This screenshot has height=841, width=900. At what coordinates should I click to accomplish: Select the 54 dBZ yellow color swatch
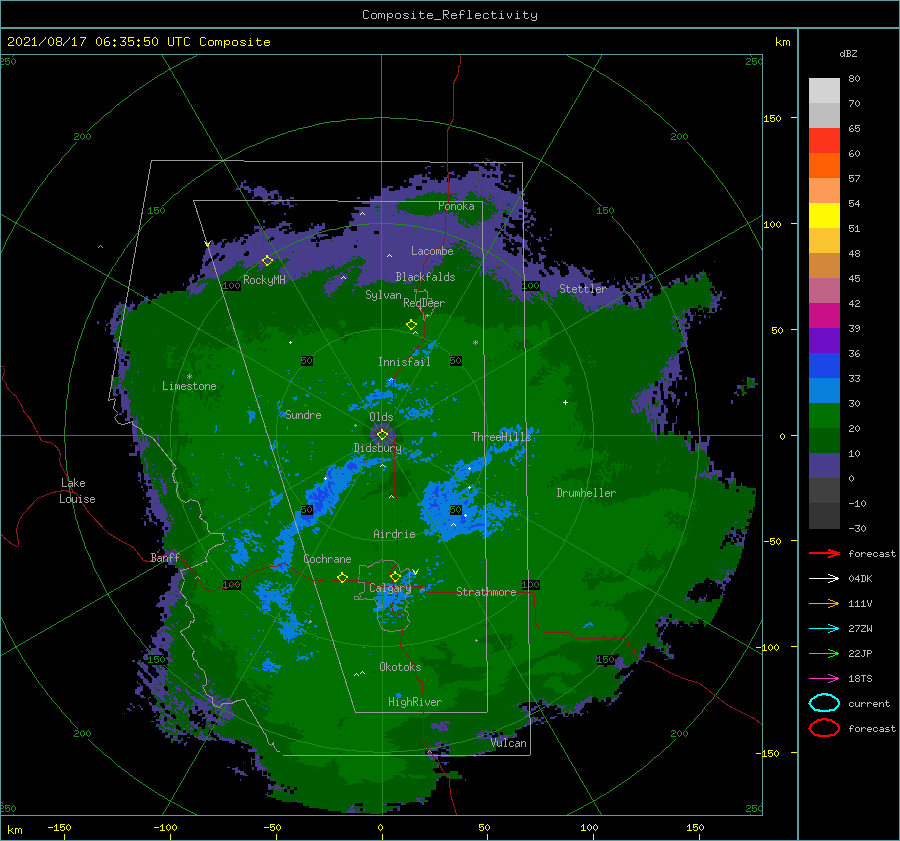pos(824,215)
